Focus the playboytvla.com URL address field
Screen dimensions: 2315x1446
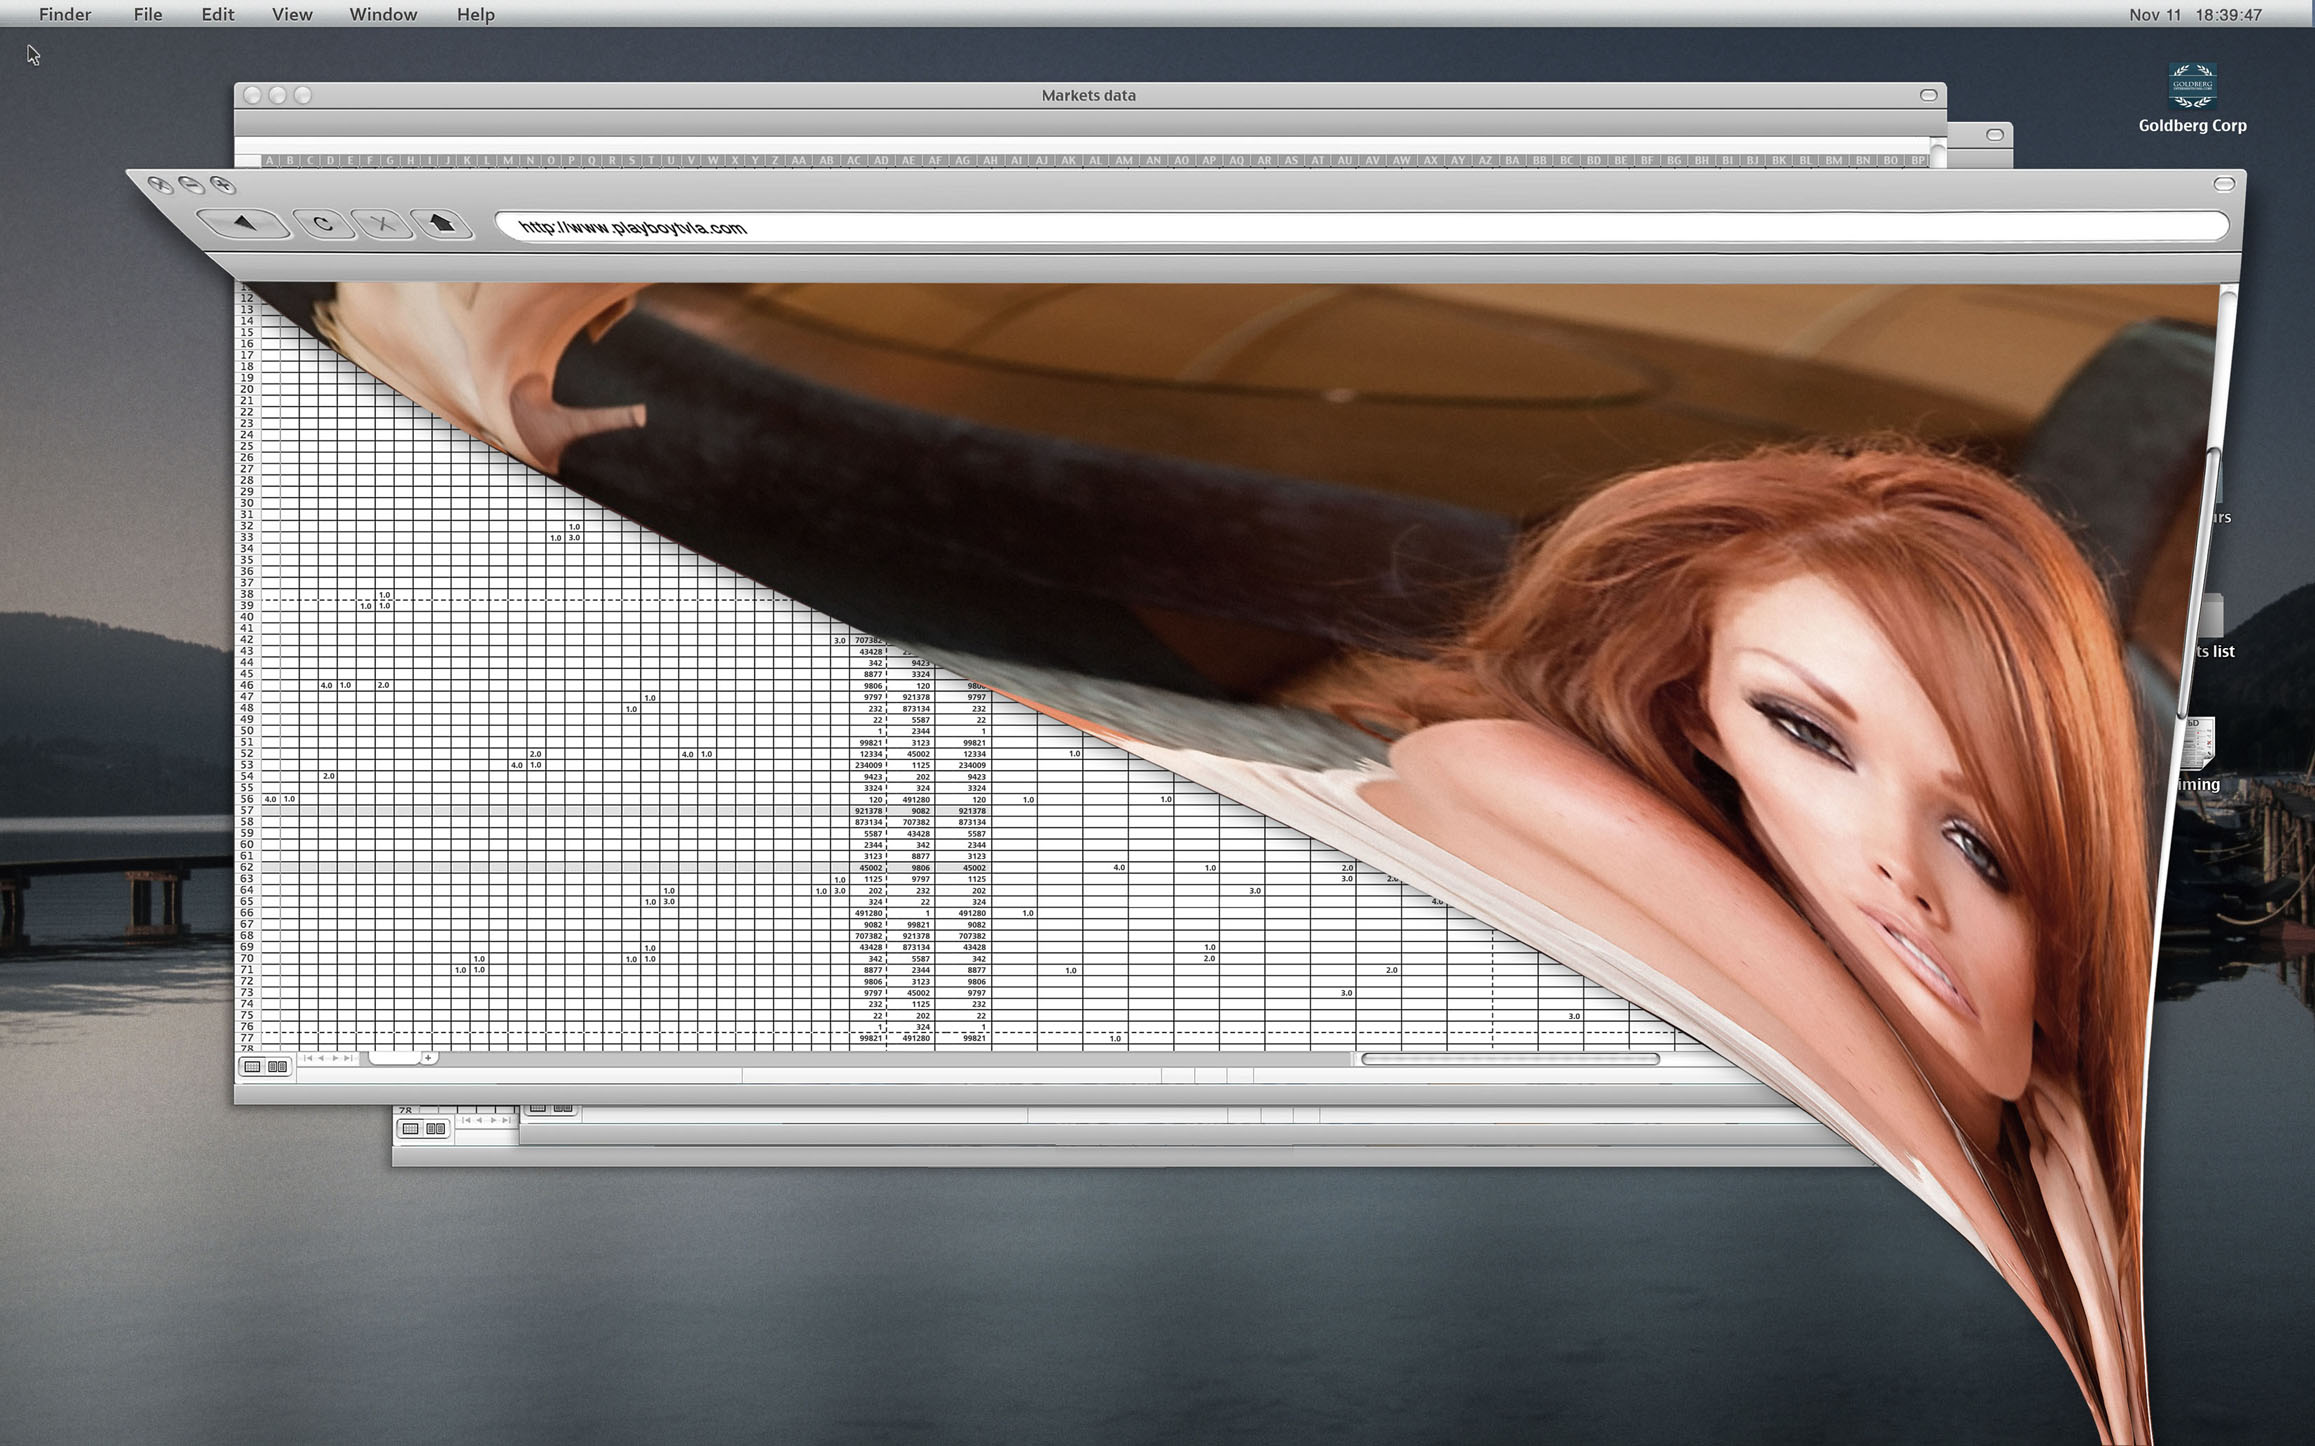tap(1362, 227)
